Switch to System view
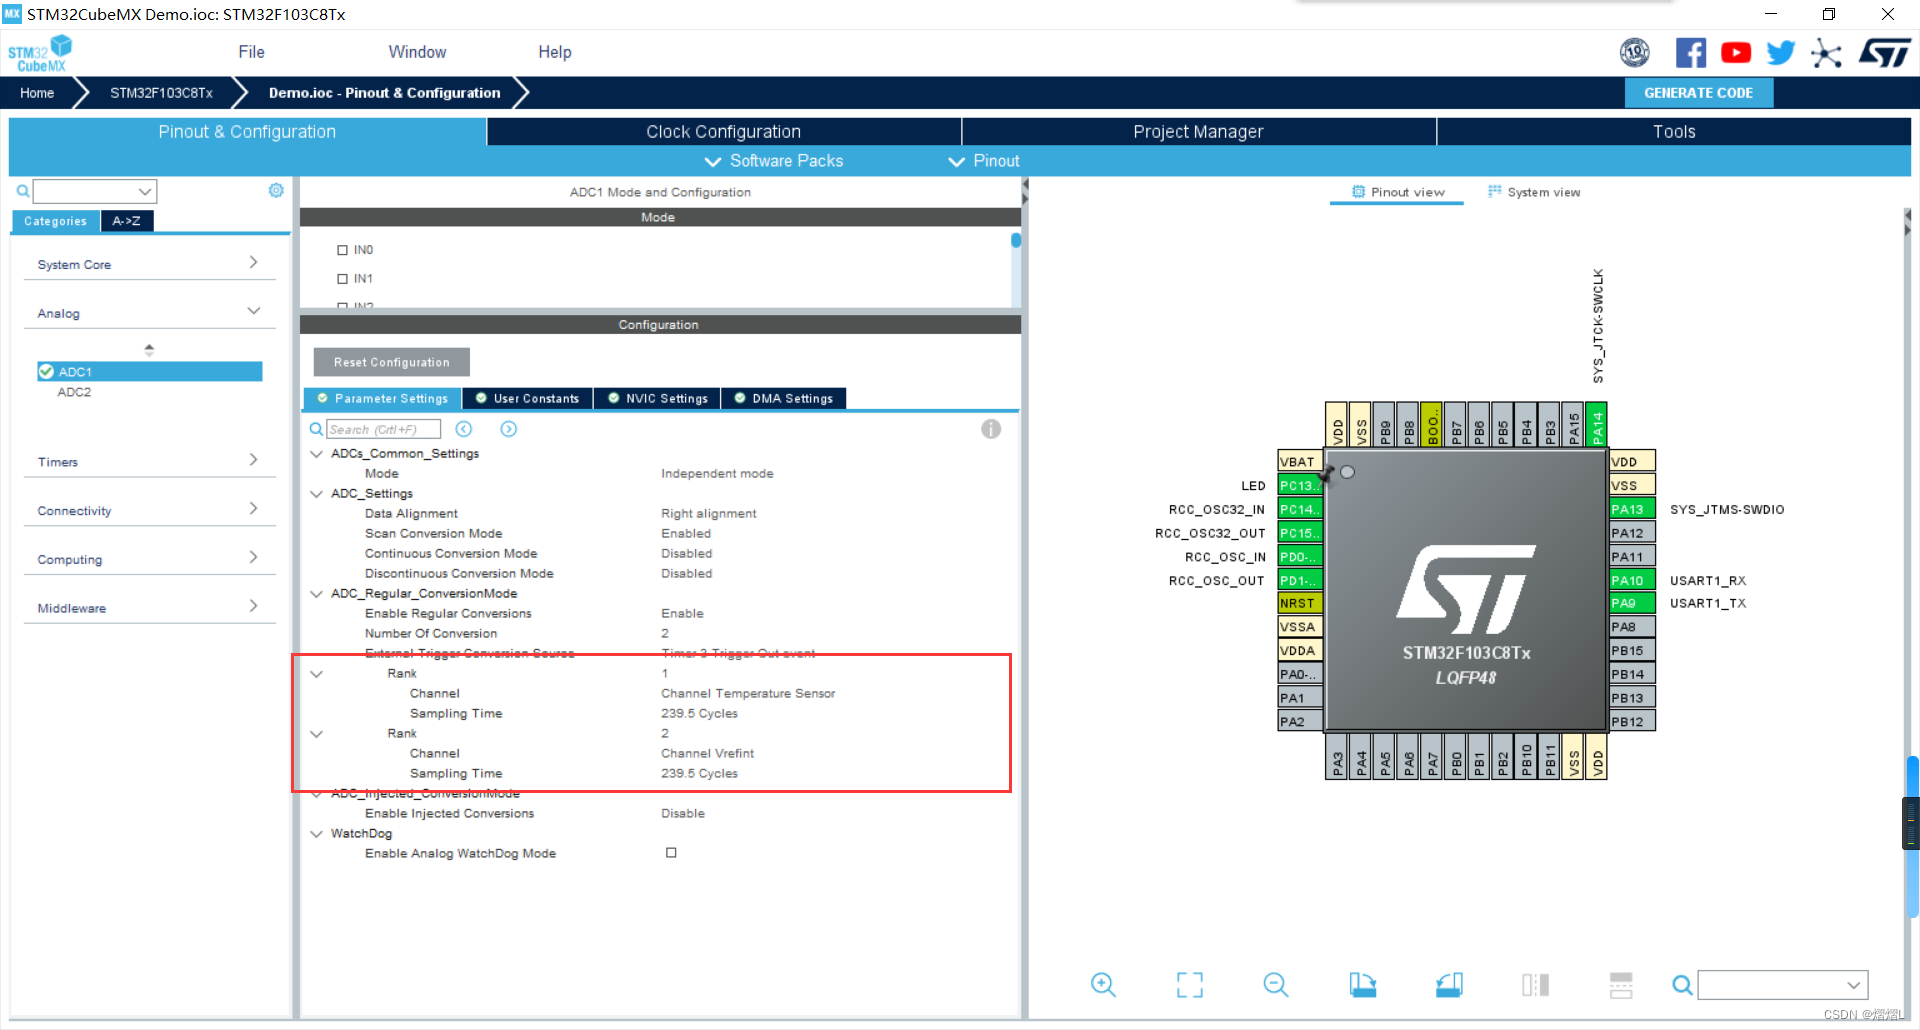Viewport: 1920px width, 1030px height. pos(1534,192)
